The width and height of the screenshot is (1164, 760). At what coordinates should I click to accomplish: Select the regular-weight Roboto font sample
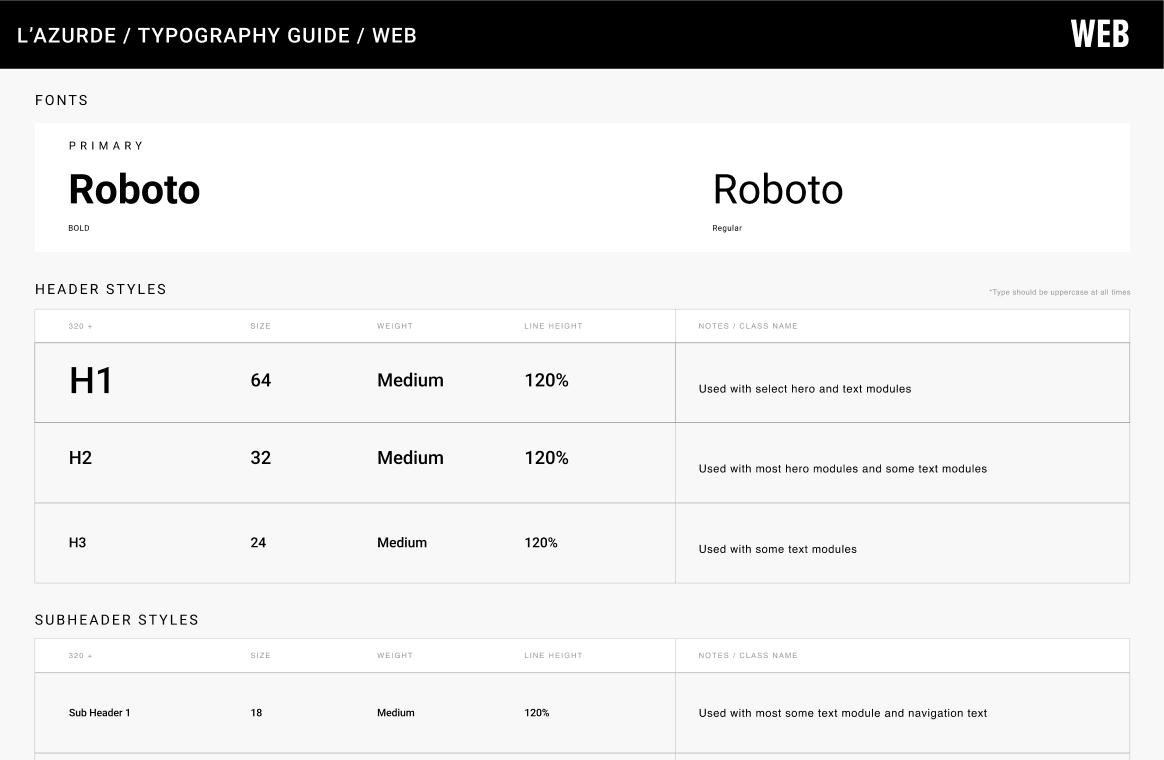pos(777,190)
